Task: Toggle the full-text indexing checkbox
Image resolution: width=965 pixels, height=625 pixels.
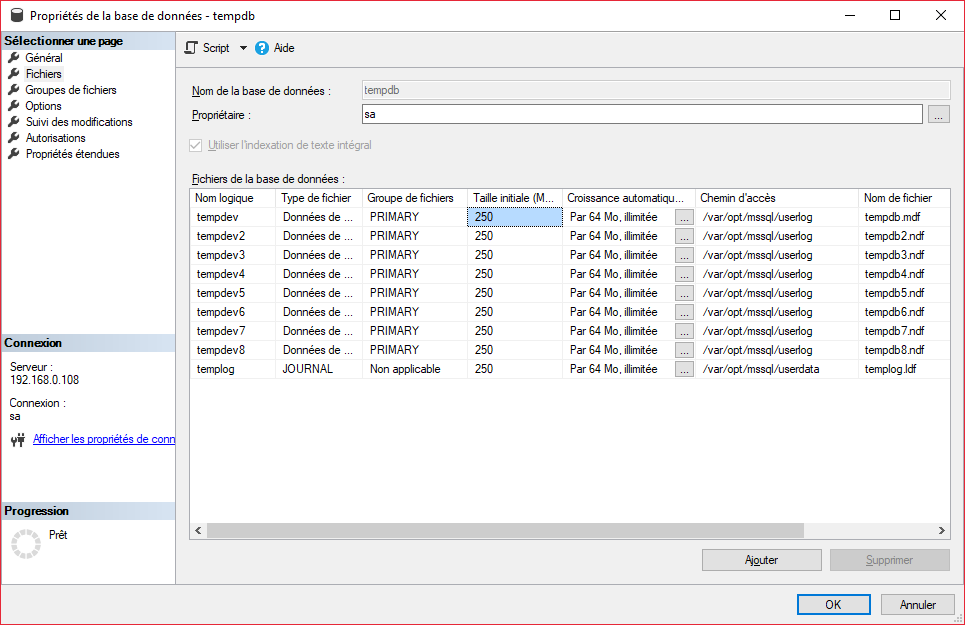Action: [196, 145]
